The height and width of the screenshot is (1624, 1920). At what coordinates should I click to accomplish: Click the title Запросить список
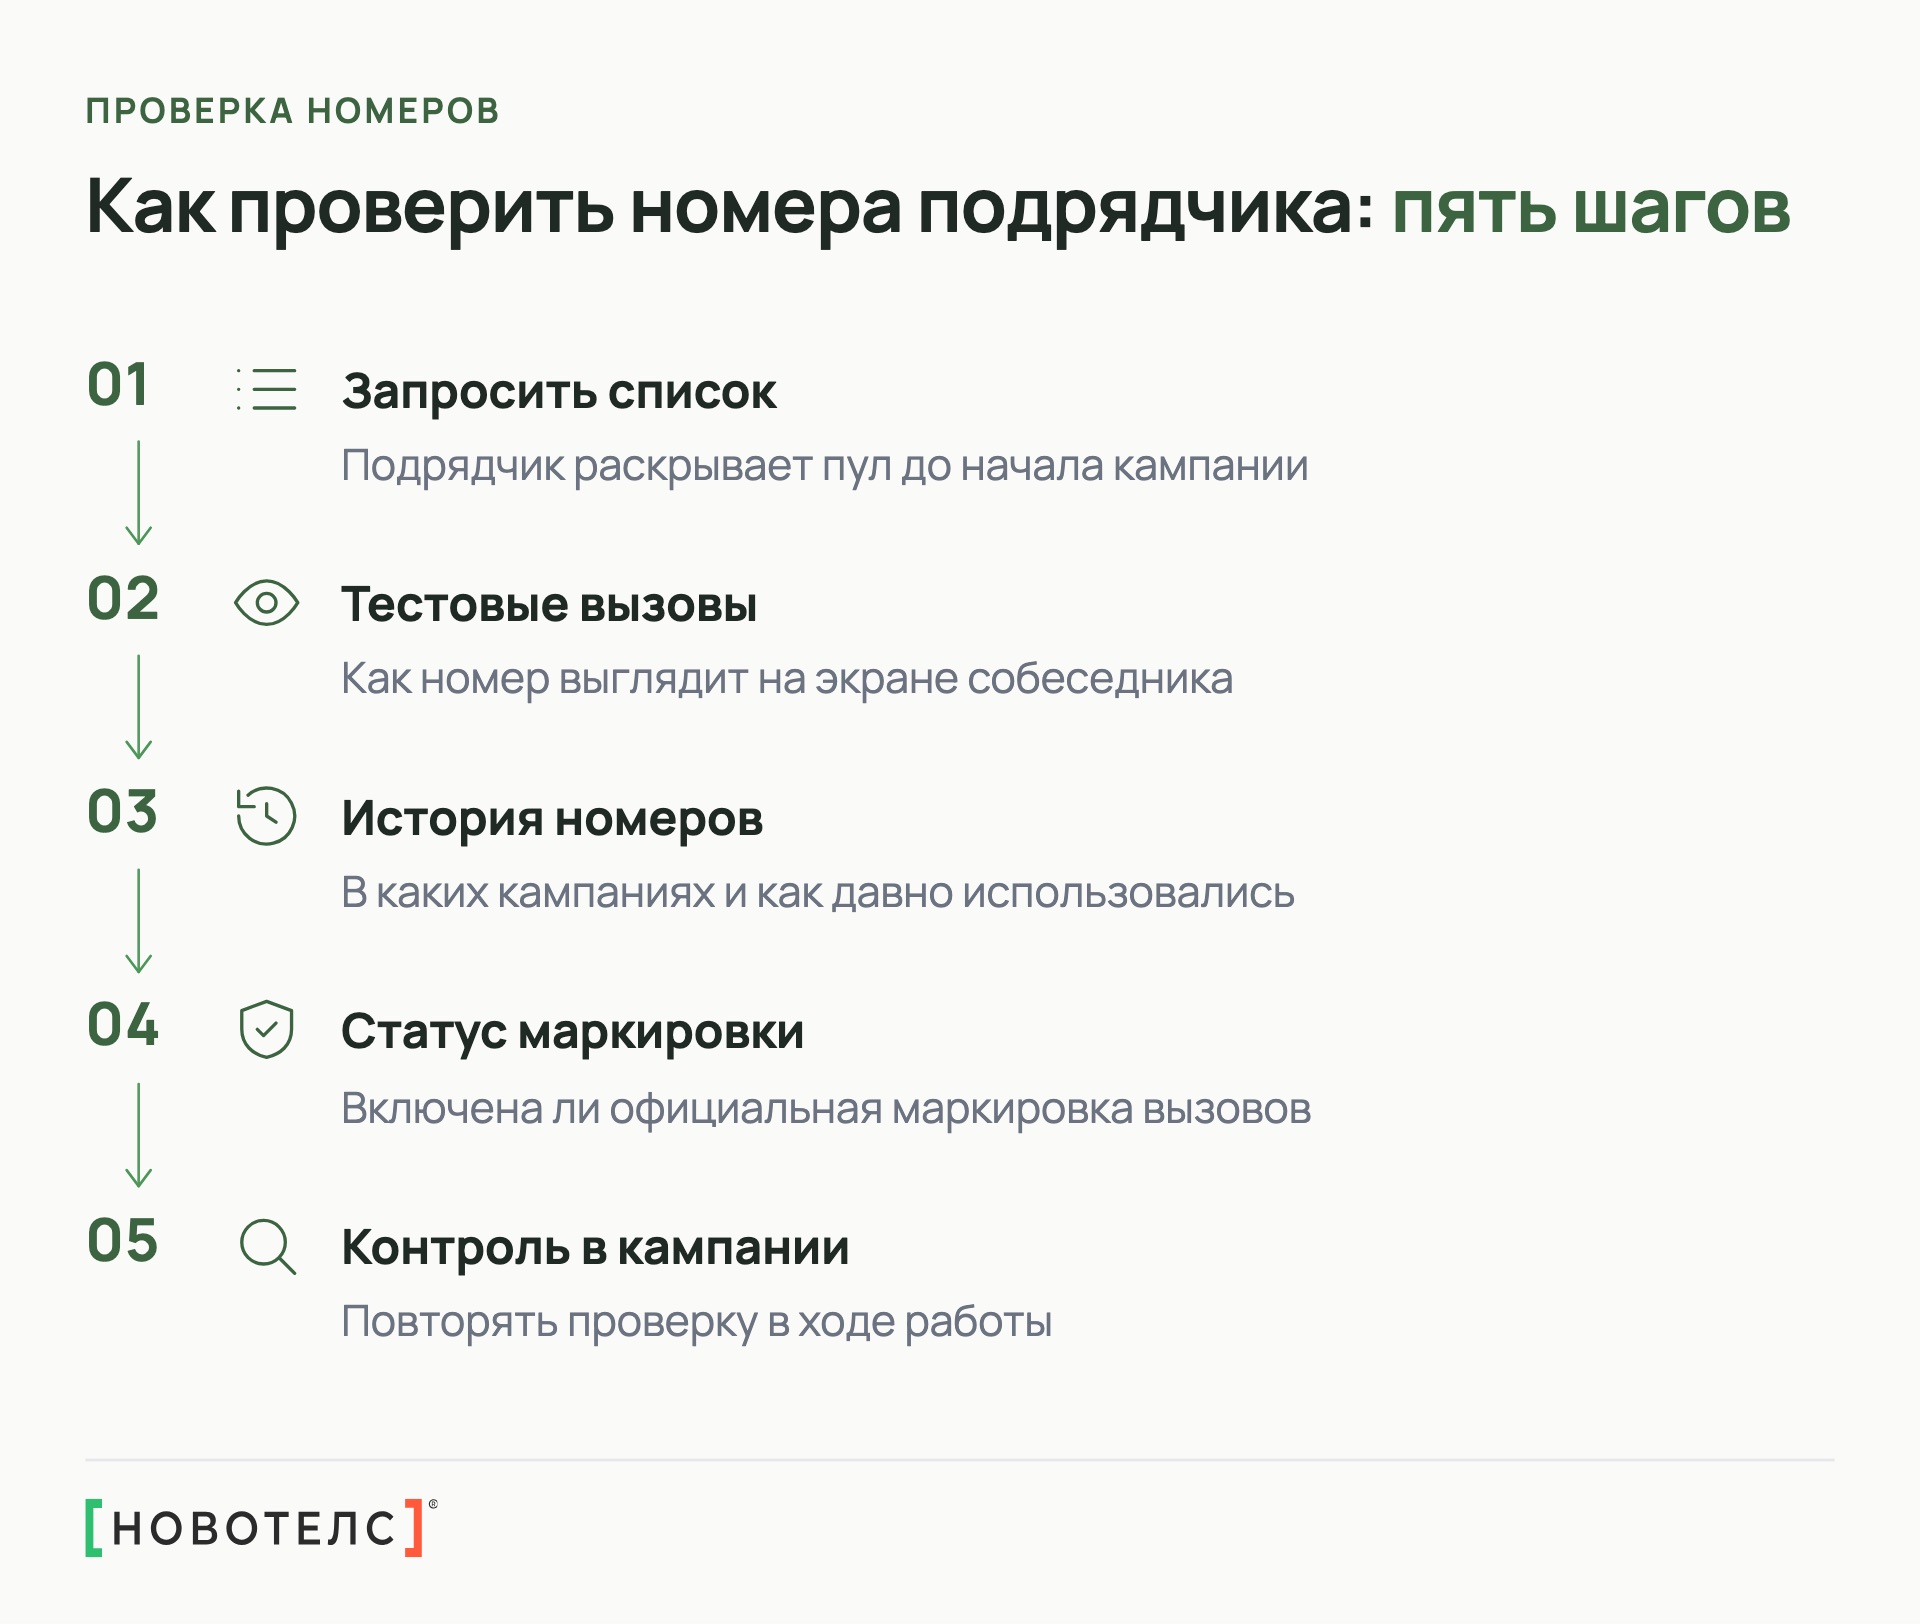(559, 392)
